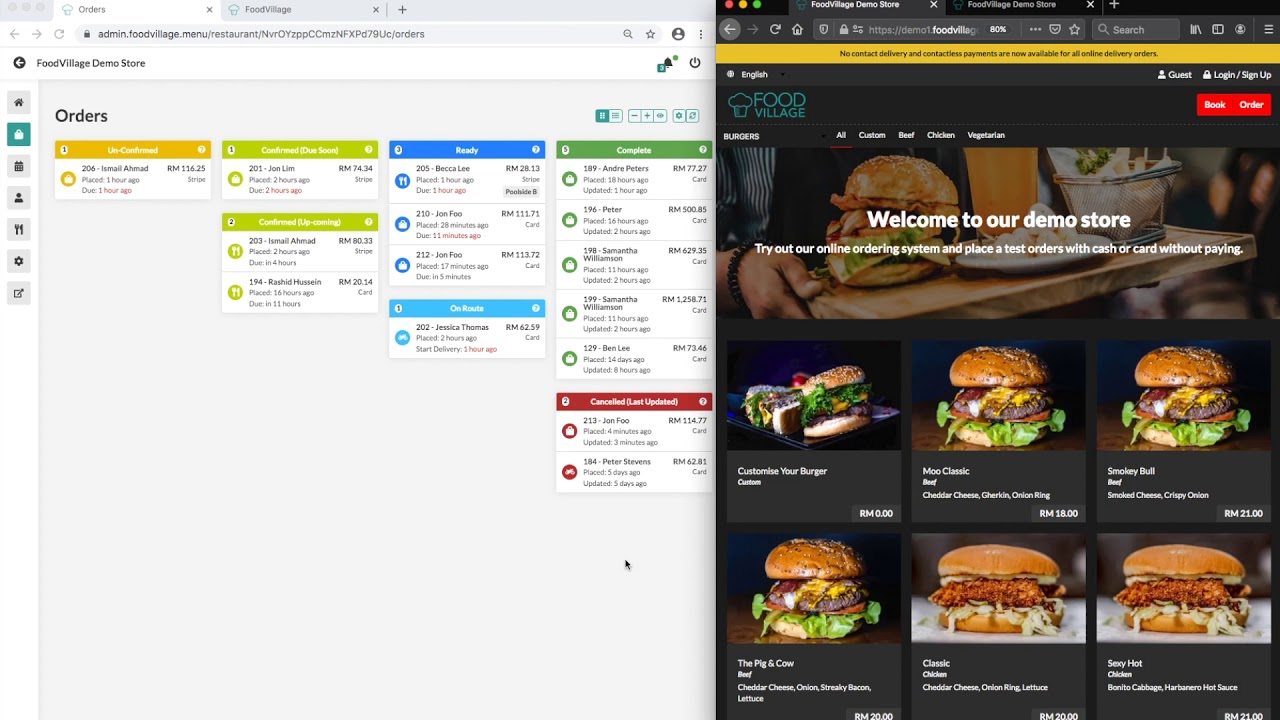
Task: Open order 205 - Becca Lee
Action: [x=467, y=180]
